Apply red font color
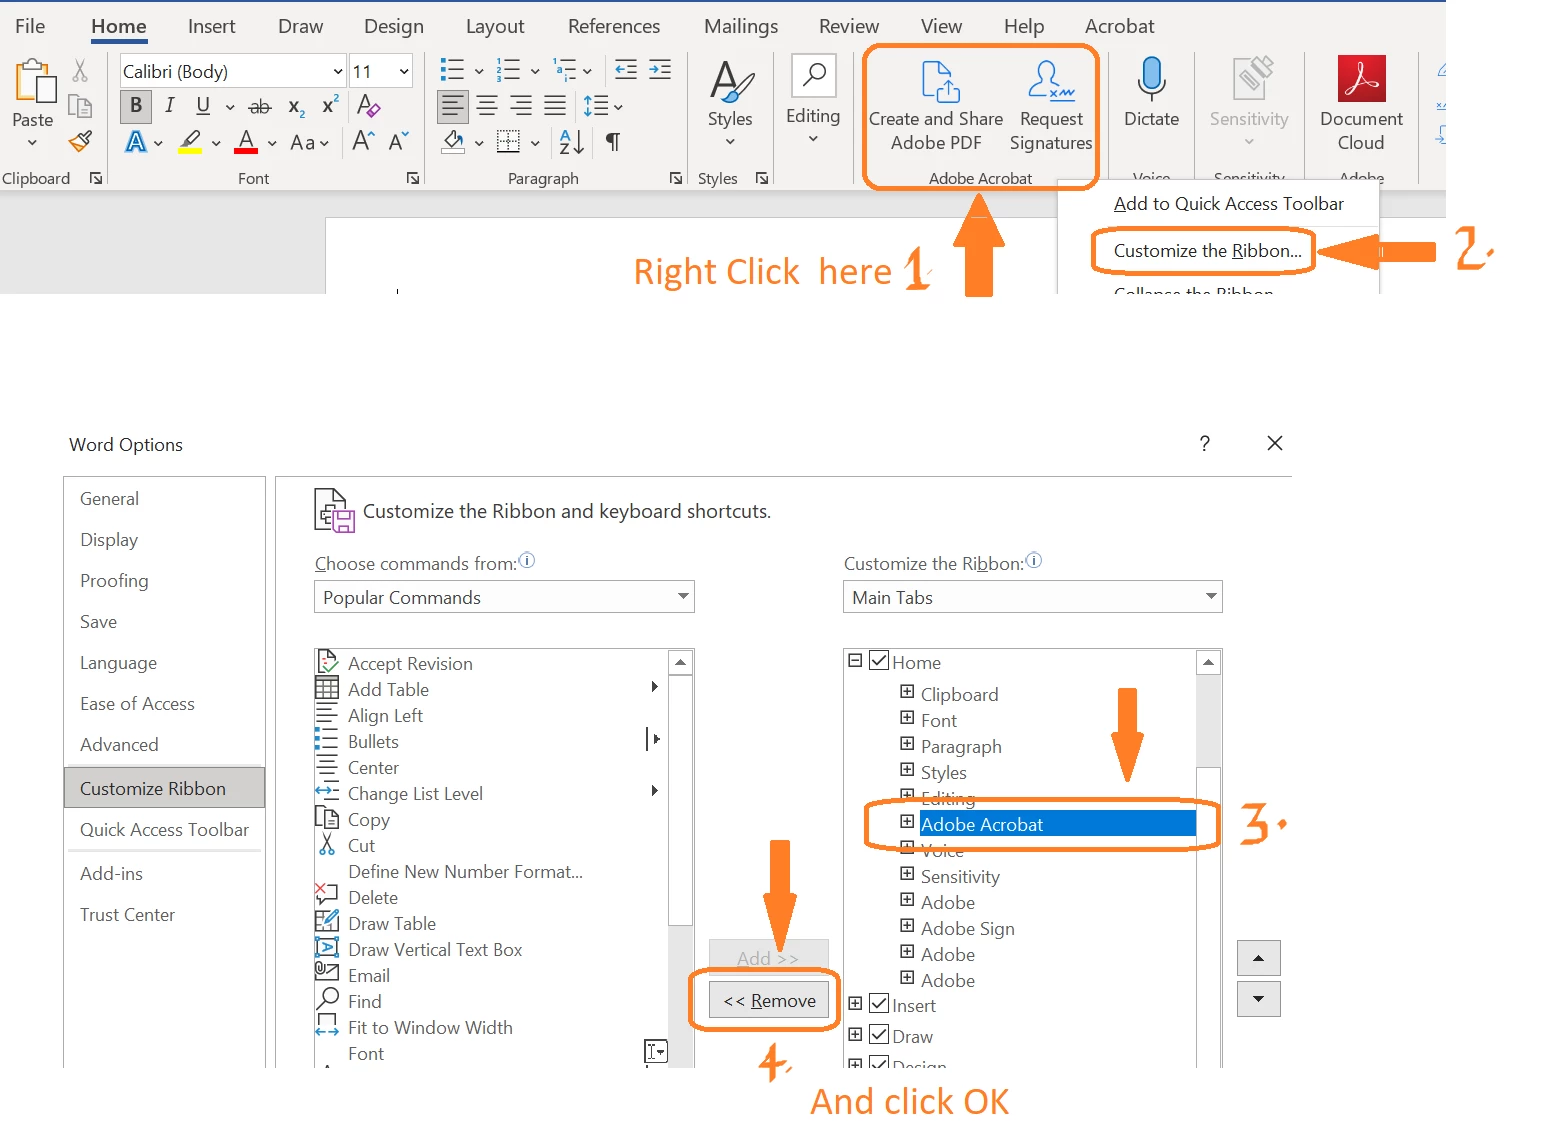 click(246, 142)
